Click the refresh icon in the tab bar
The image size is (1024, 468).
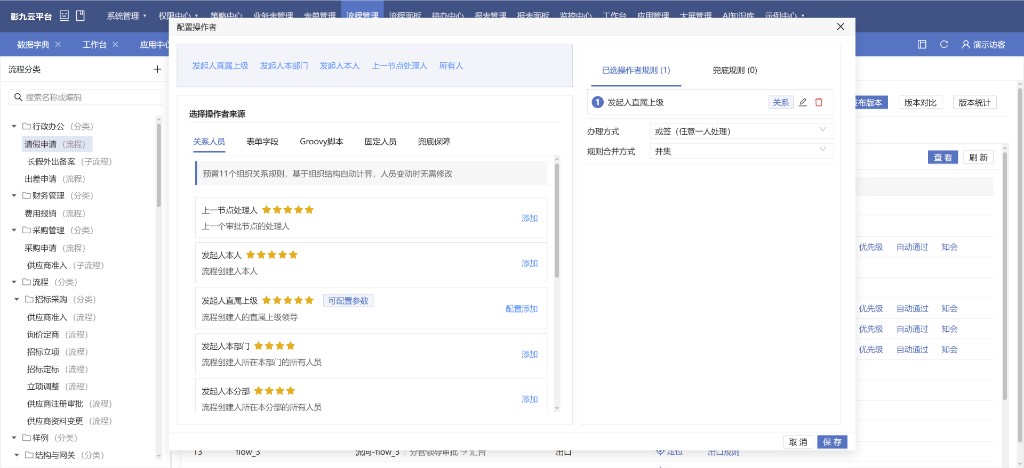click(x=944, y=44)
